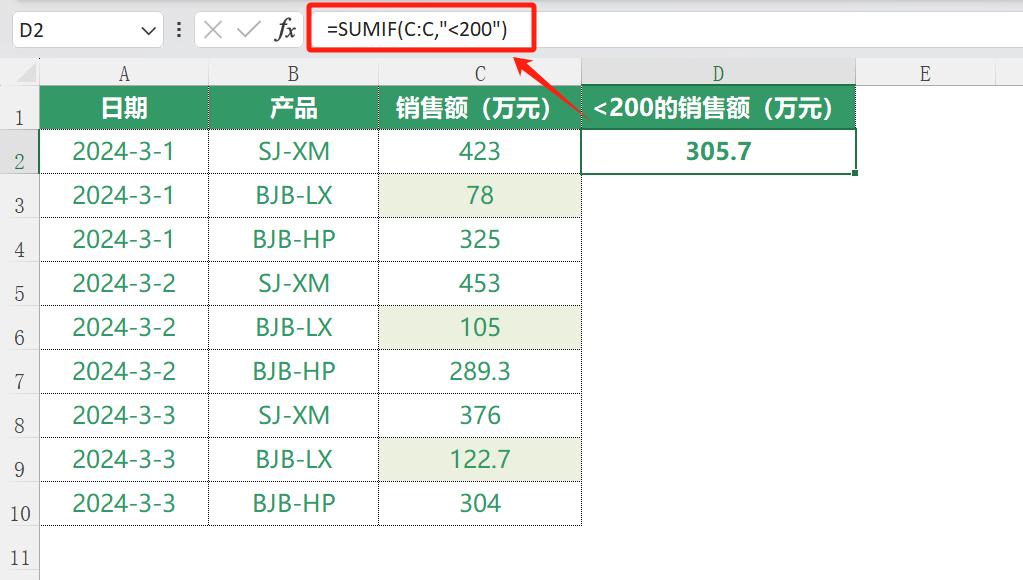1023x580 pixels.
Task: Click the header cell "销售额（万元）"
Action: pos(480,108)
